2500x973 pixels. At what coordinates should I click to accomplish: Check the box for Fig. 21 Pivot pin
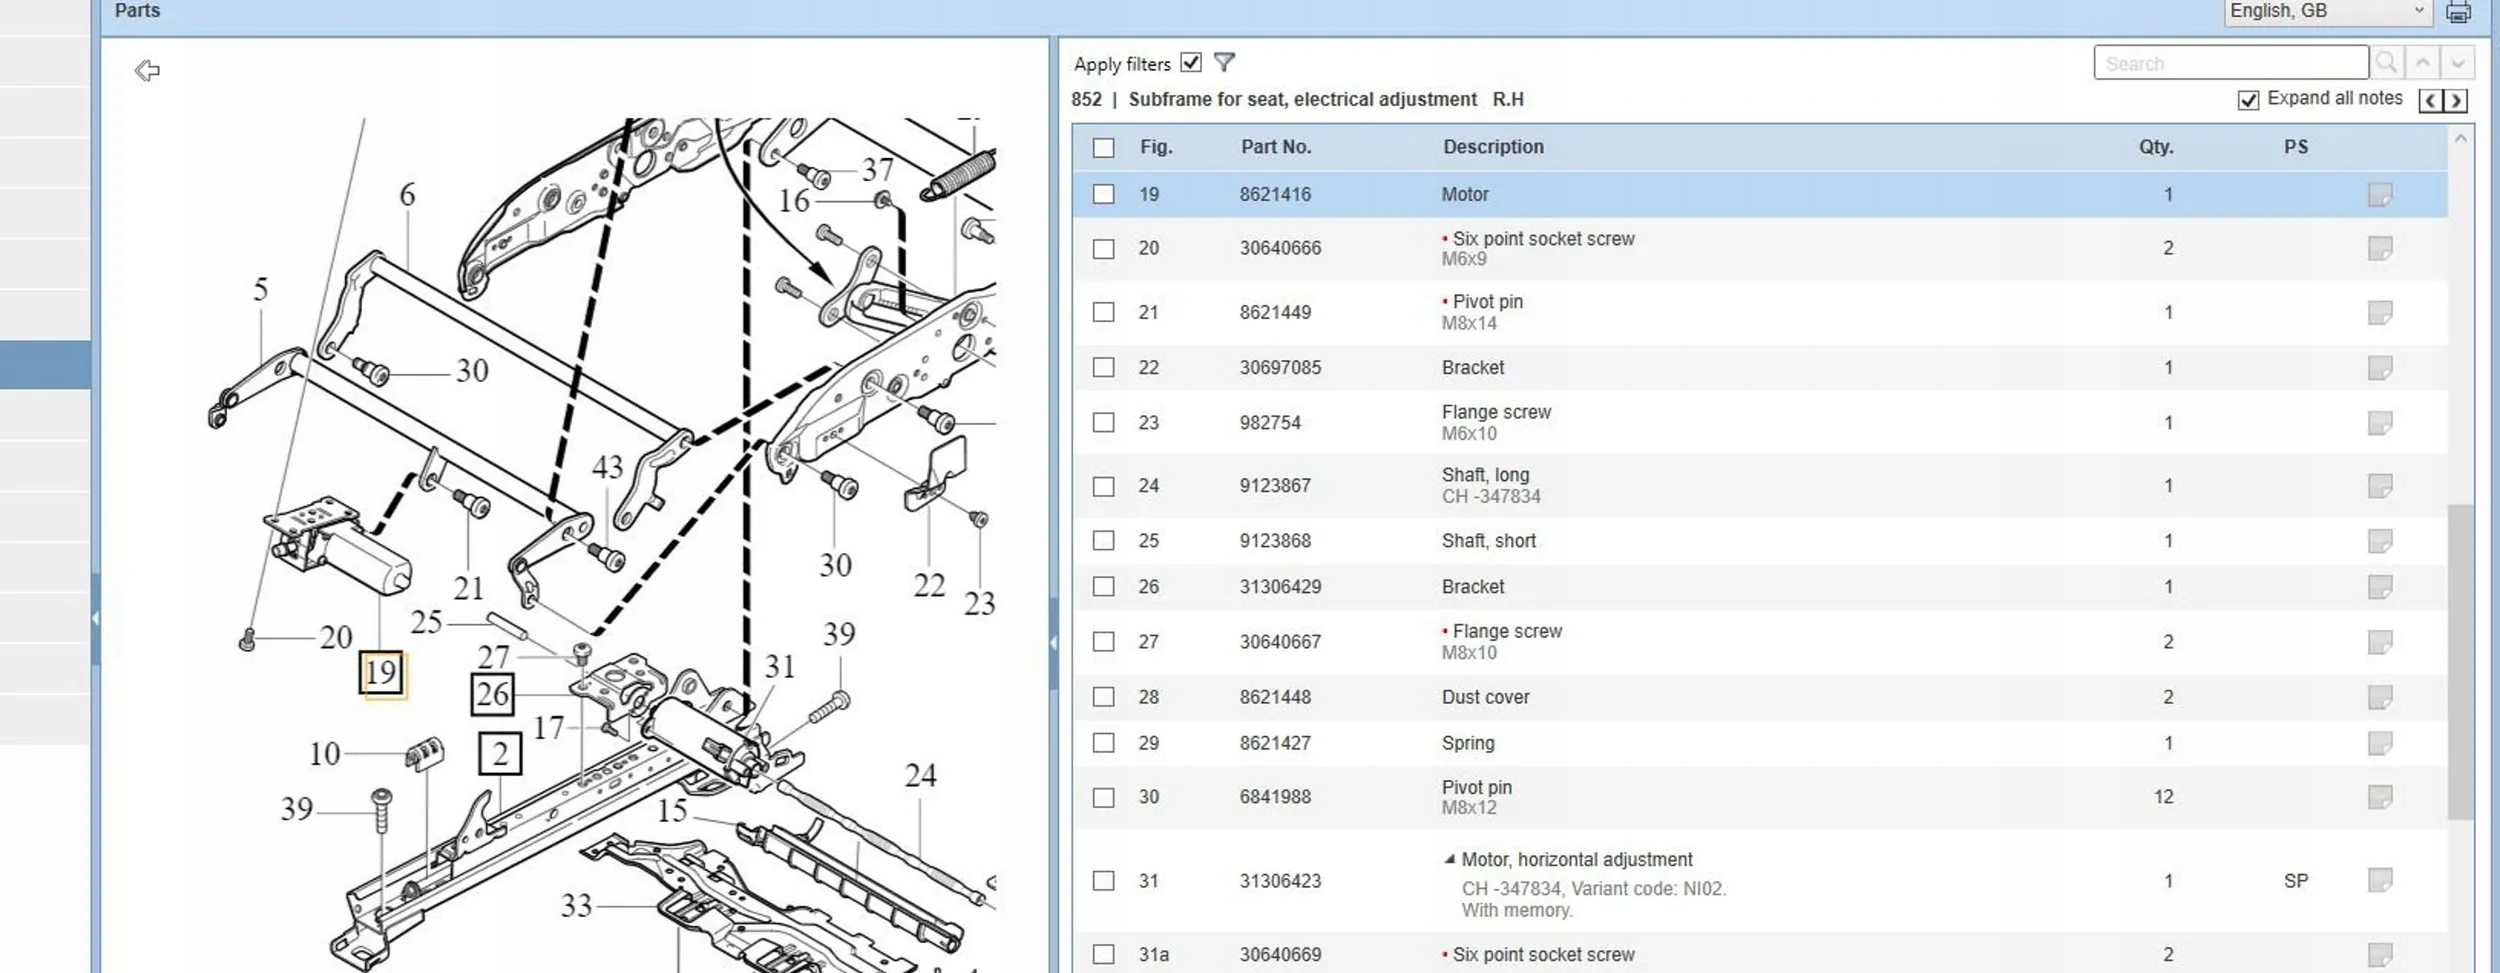pos(1103,312)
